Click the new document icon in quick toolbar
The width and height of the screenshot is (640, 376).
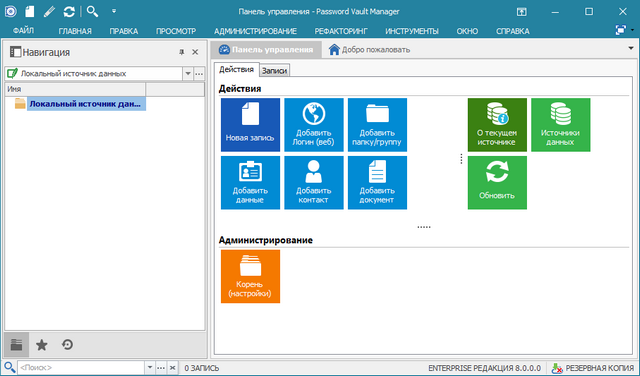29,11
